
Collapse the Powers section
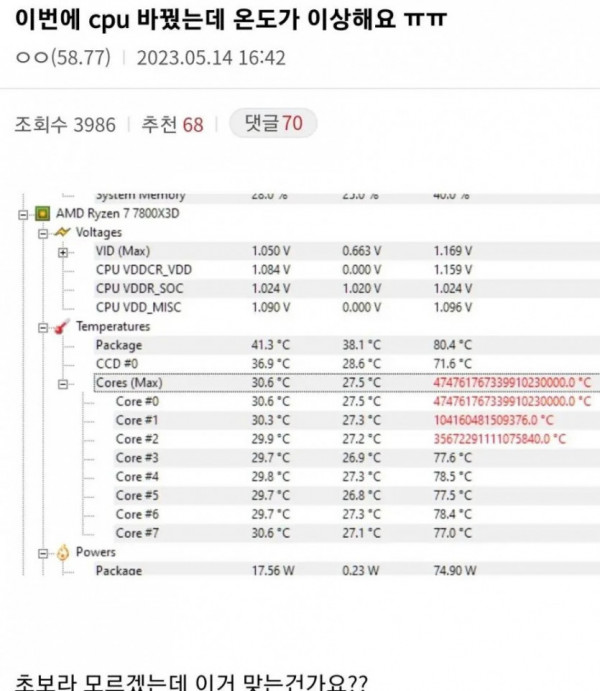coord(43,554)
